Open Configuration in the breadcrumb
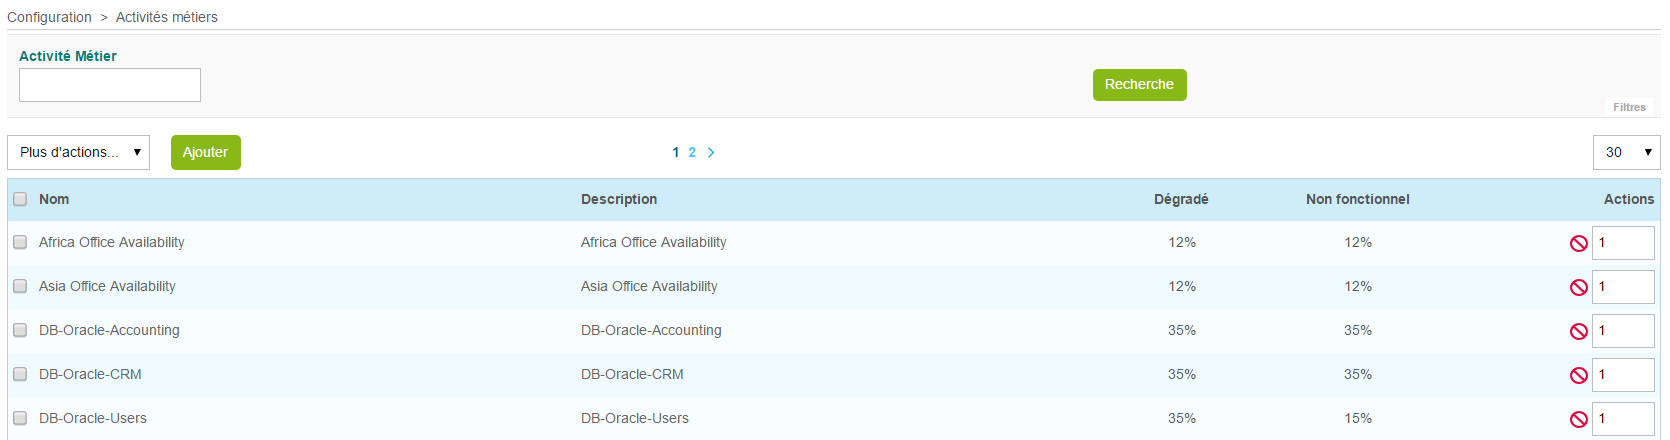The height and width of the screenshot is (440, 1670). (x=49, y=17)
